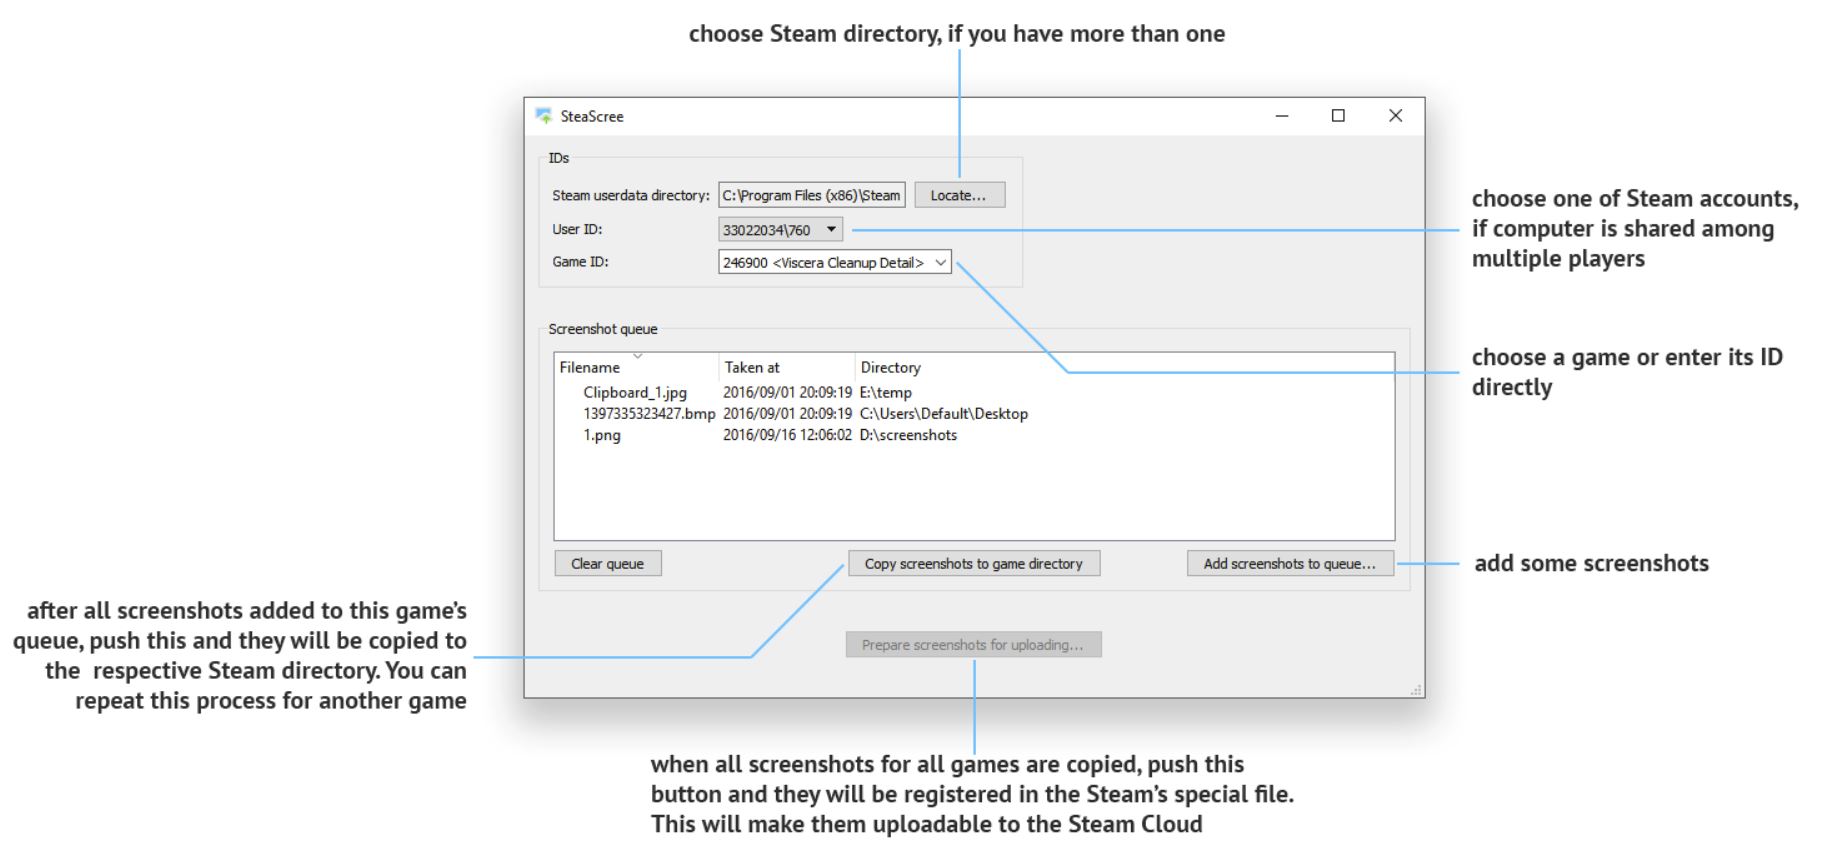Sort by the Filename column header
The width and height of the screenshot is (1827, 855).
pyautogui.click(x=636, y=367)
